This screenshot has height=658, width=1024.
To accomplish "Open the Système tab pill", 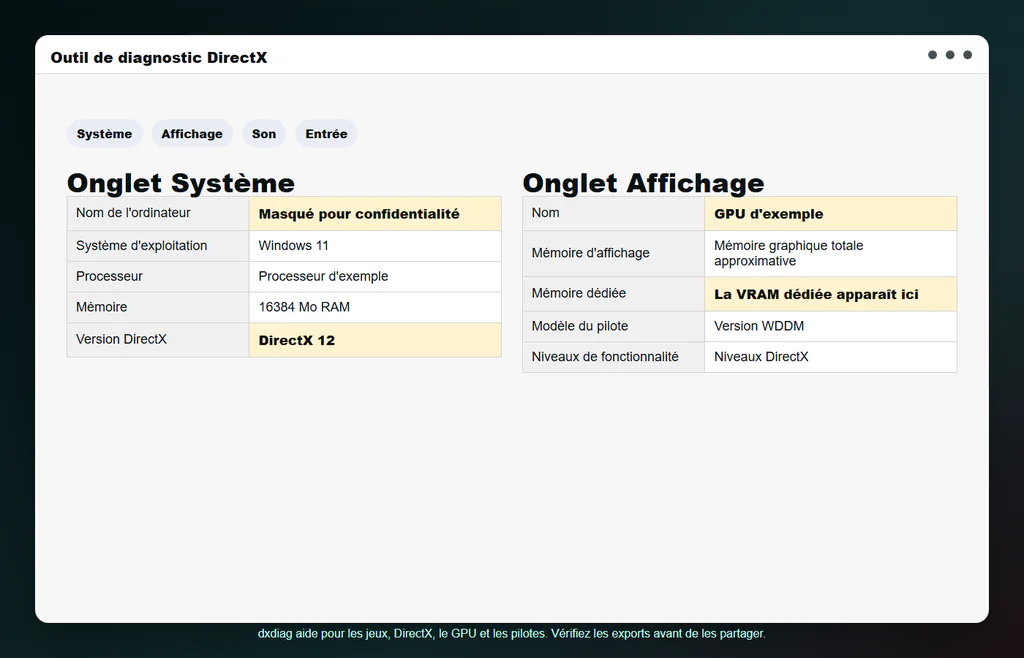I will [104, 134].
